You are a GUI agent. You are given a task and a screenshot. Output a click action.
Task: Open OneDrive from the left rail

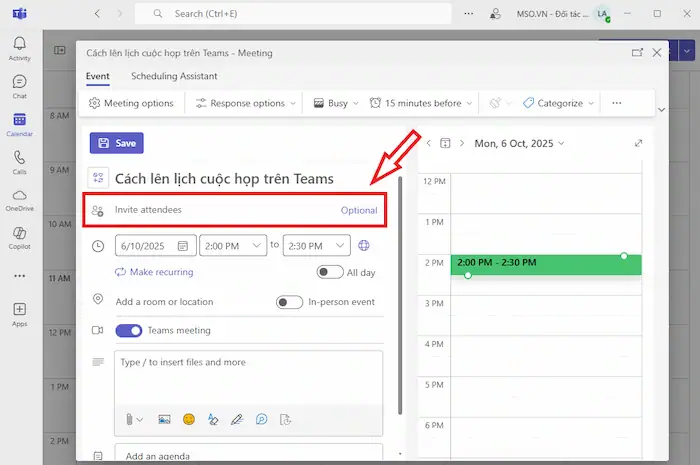(x=19, y=199)
